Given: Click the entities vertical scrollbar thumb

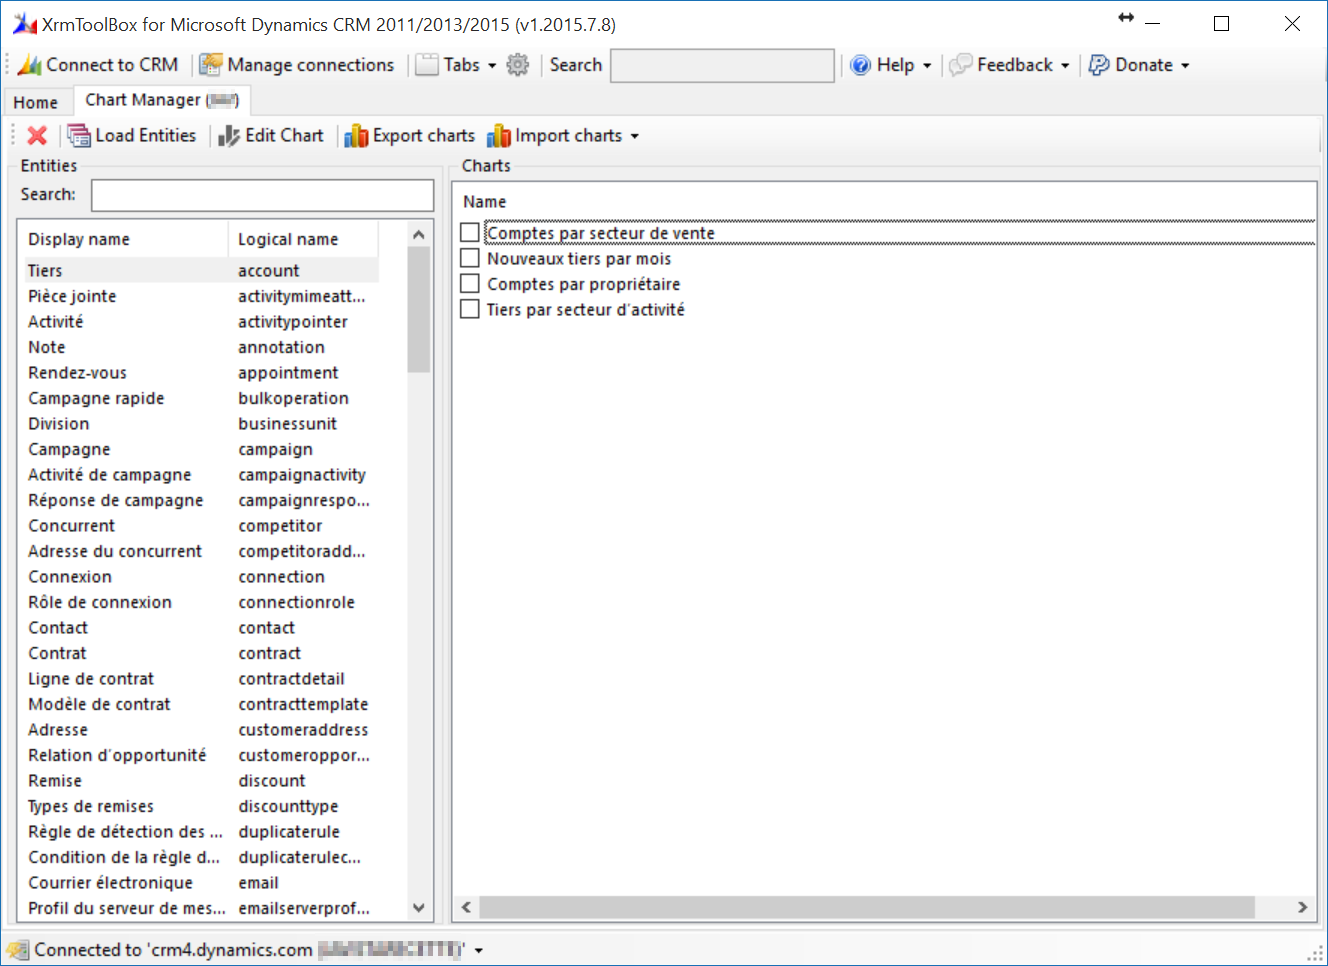Looking at the screenshot, I should 419,310.
